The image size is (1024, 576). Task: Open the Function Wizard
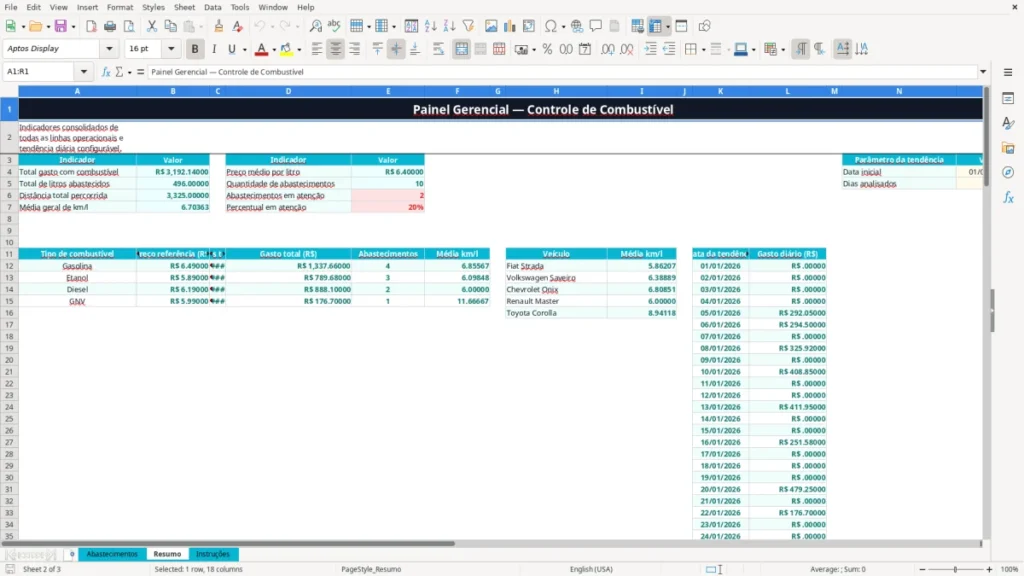tap(106, 72)
